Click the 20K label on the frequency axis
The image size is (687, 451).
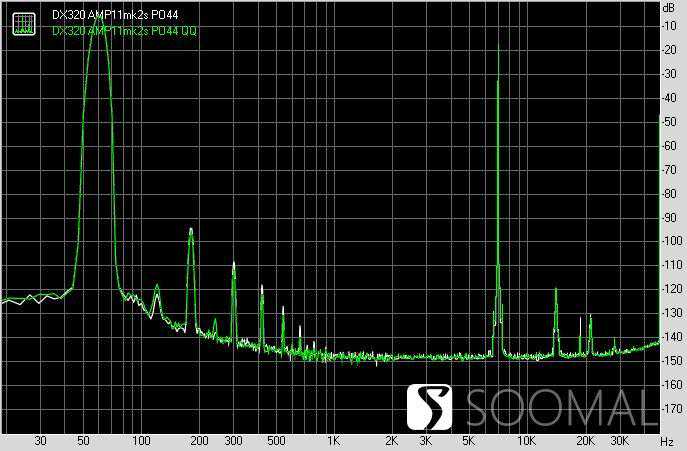585,440
